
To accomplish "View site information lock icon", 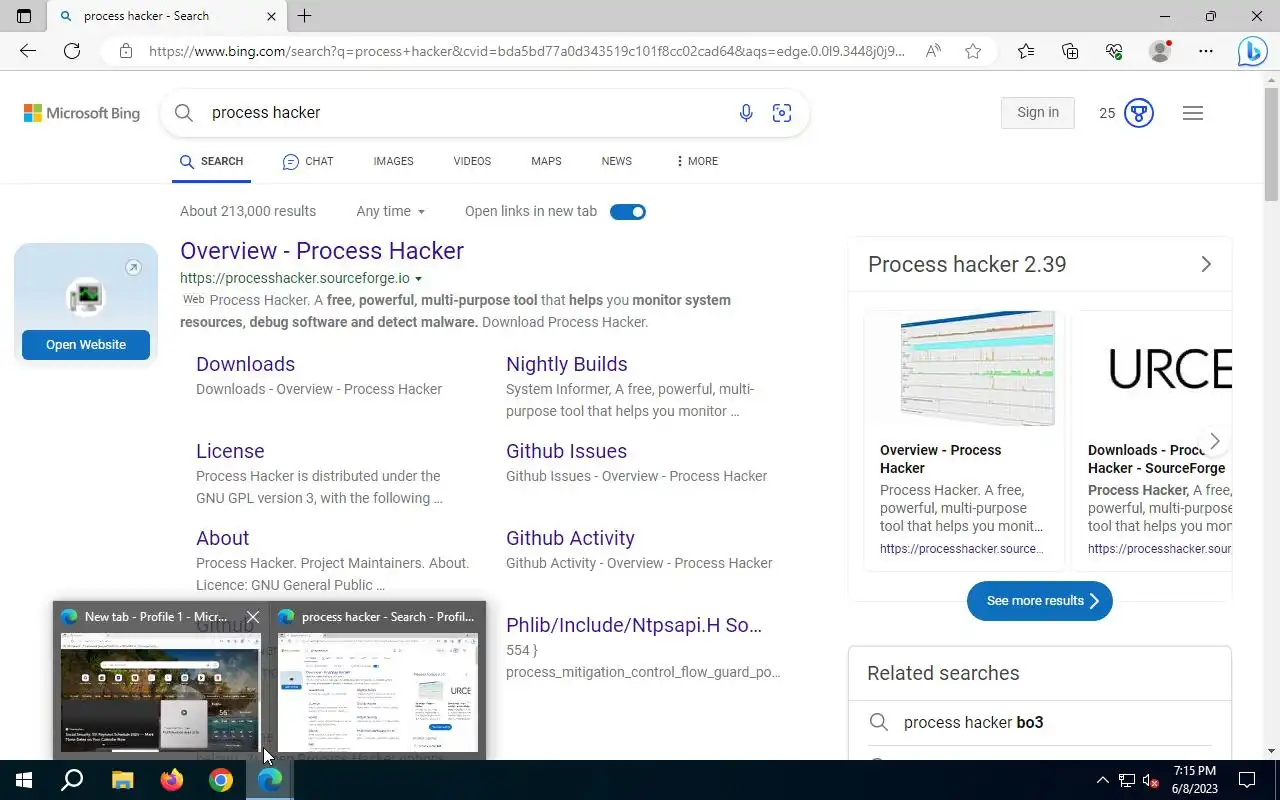I will (125, 51).
